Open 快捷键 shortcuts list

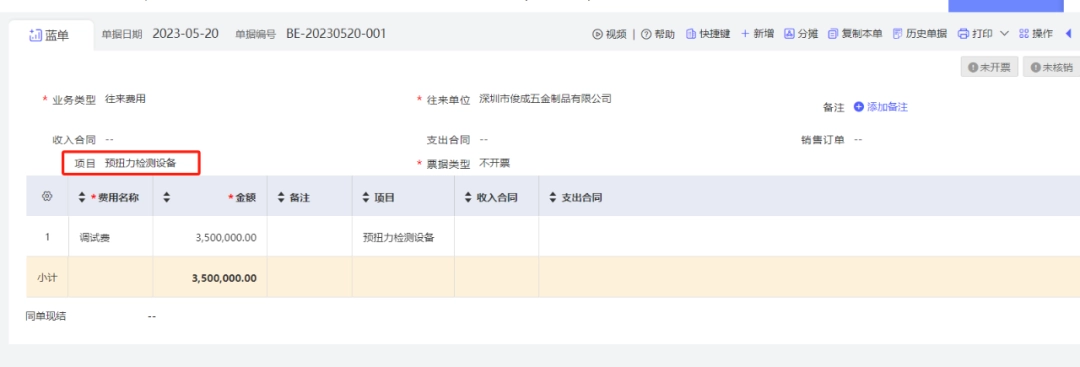pos(707,34)
